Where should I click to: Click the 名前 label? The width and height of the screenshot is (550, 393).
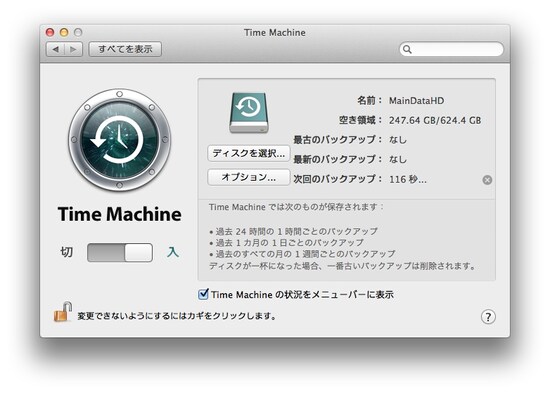point(370,101)
